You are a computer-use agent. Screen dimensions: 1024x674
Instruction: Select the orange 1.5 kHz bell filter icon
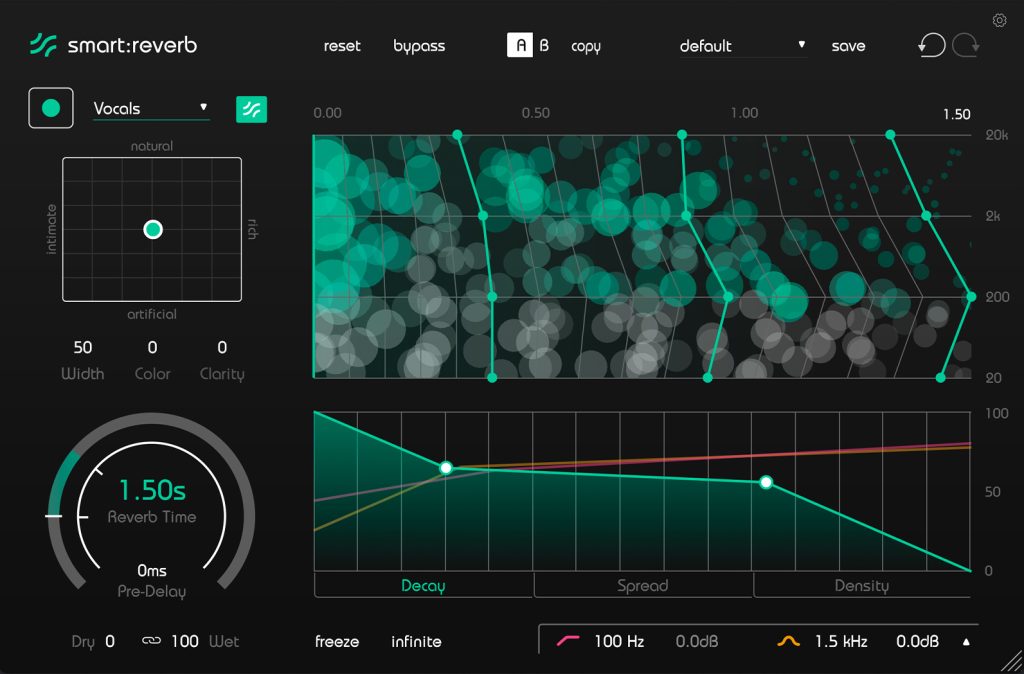786,641
